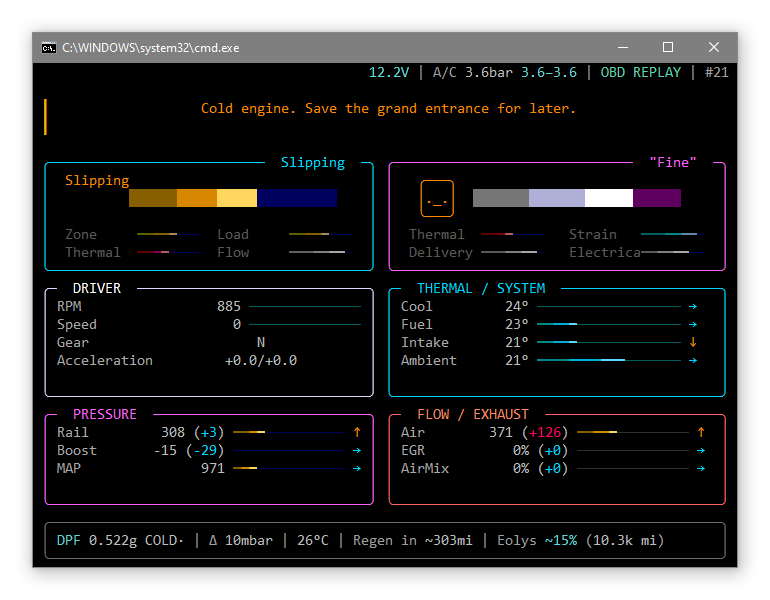Click the "Fine" panel title
This screenshot has height=600, width=770.
[673, 163]
